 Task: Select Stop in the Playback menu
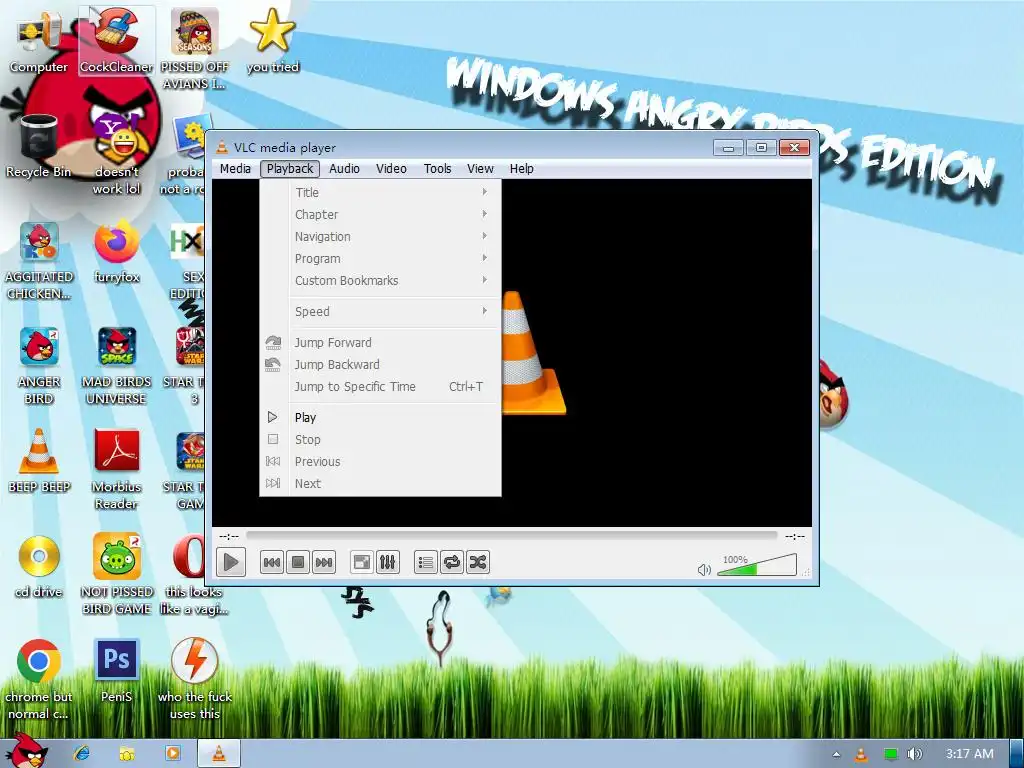pyautogui.click(x=381, y=440)
